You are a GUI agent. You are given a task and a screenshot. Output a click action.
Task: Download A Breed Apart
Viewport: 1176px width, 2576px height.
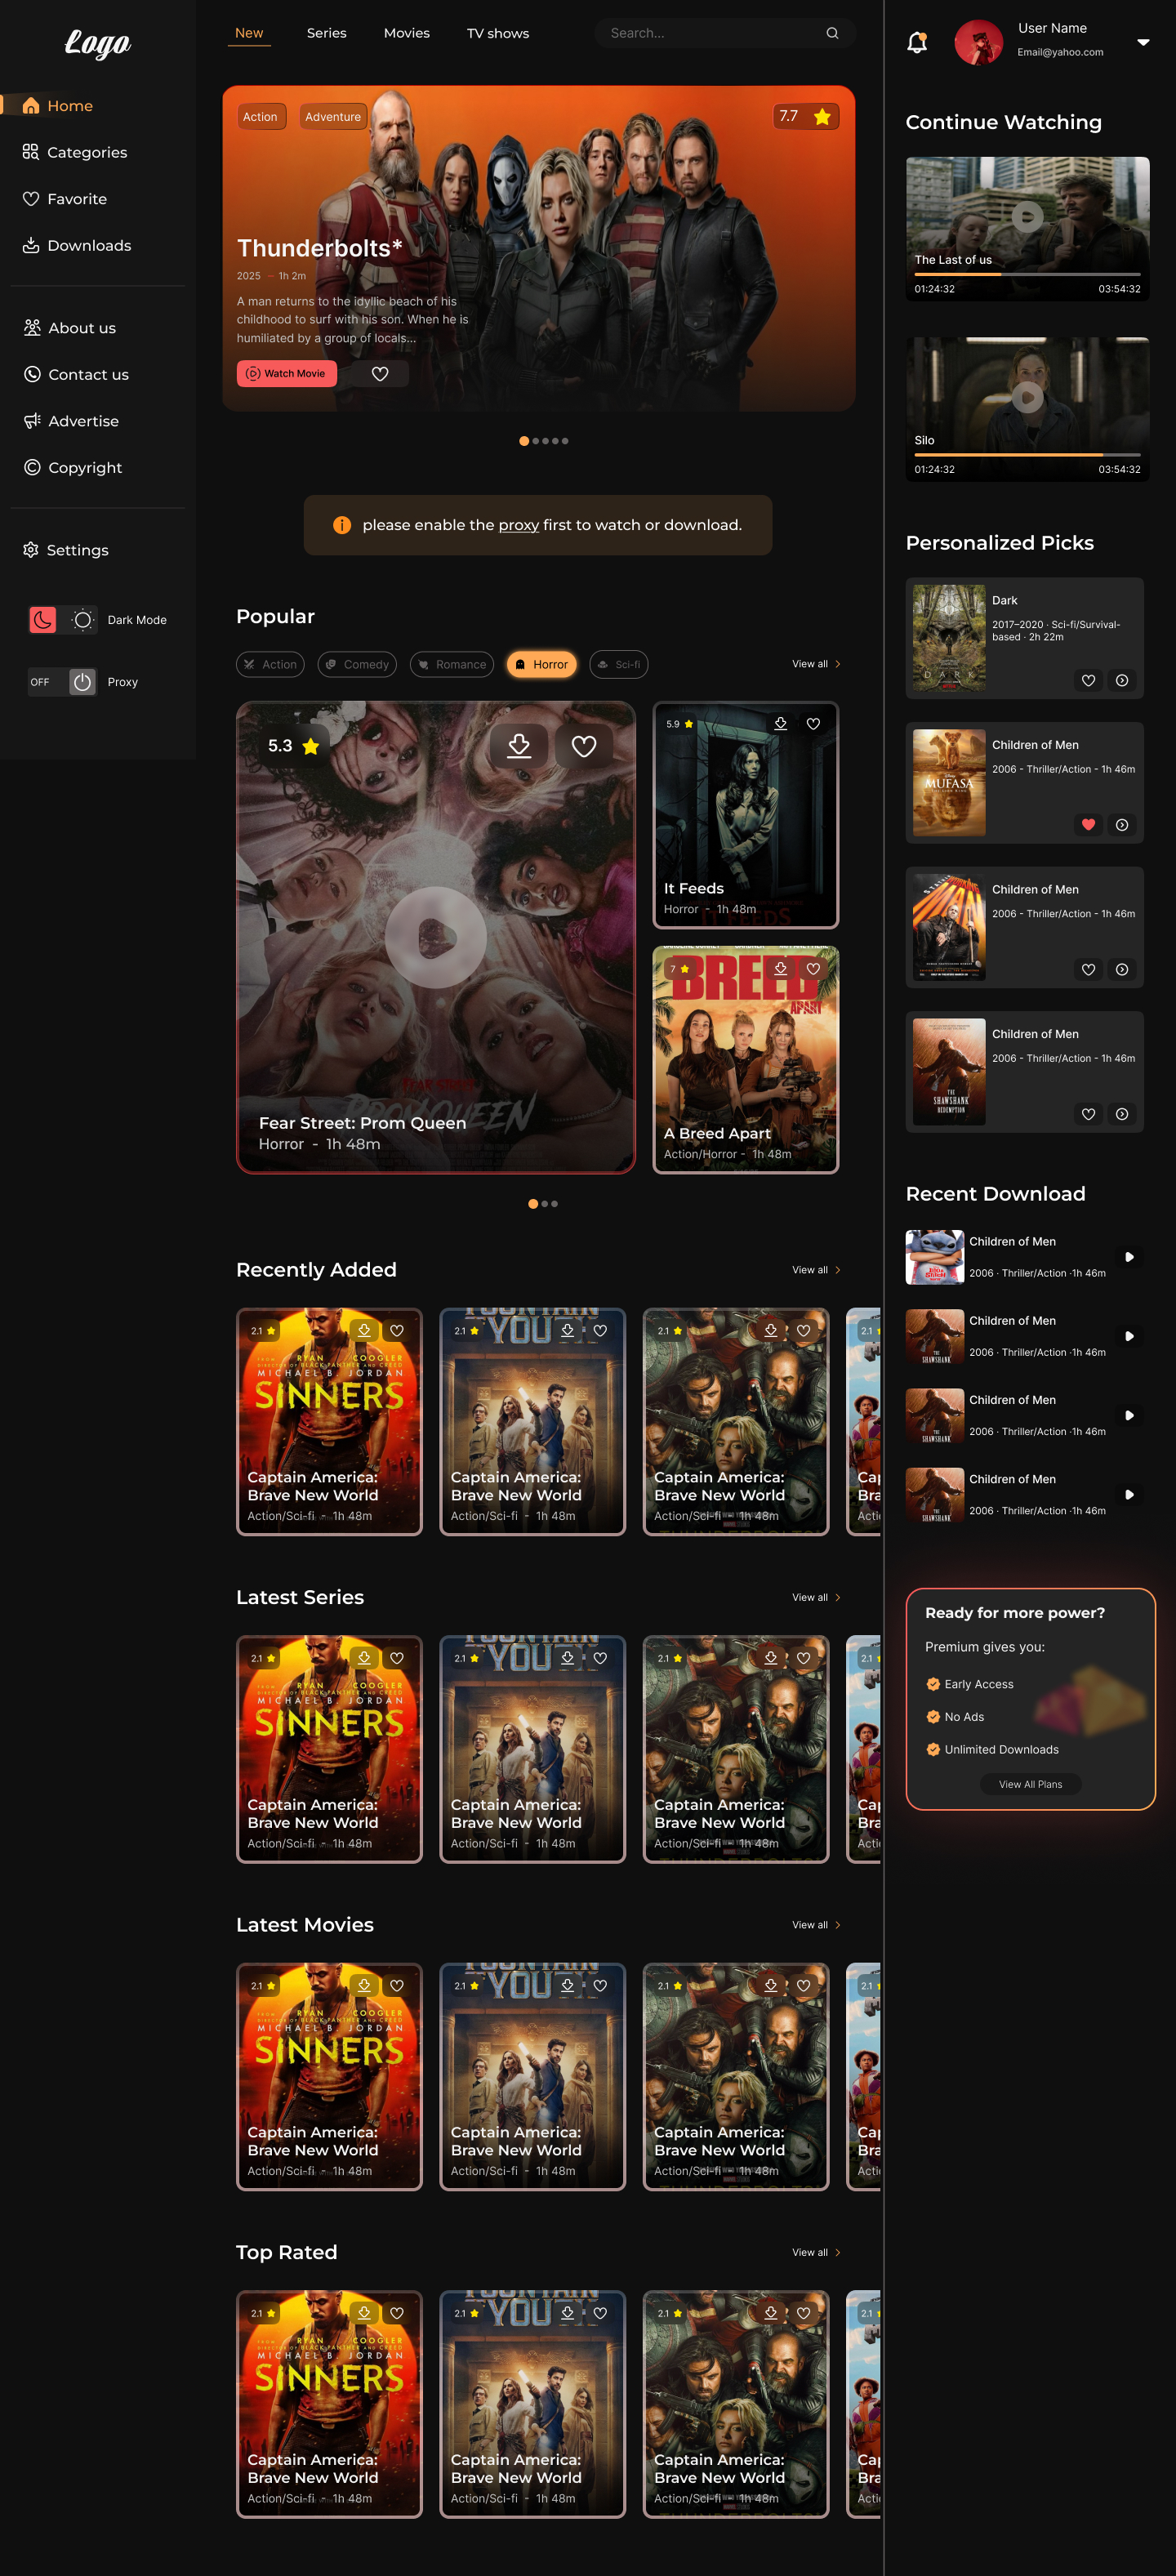pyautogui.click(x=781, y=968)
